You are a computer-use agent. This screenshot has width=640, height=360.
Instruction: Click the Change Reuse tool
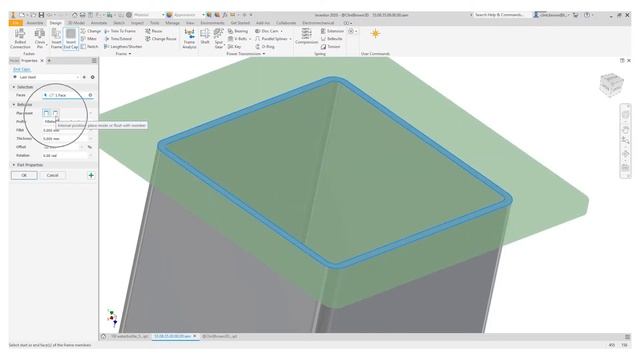point(161,39)
